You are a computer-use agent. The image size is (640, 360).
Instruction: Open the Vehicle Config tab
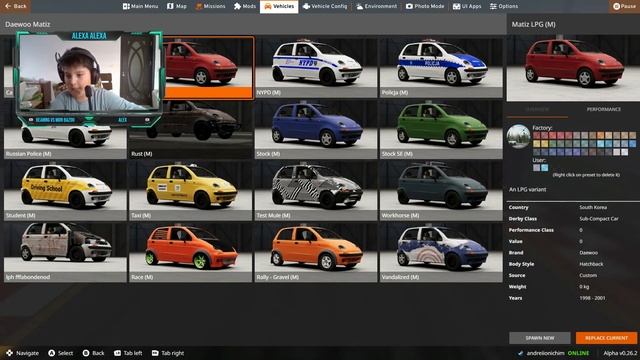point(325,6)
